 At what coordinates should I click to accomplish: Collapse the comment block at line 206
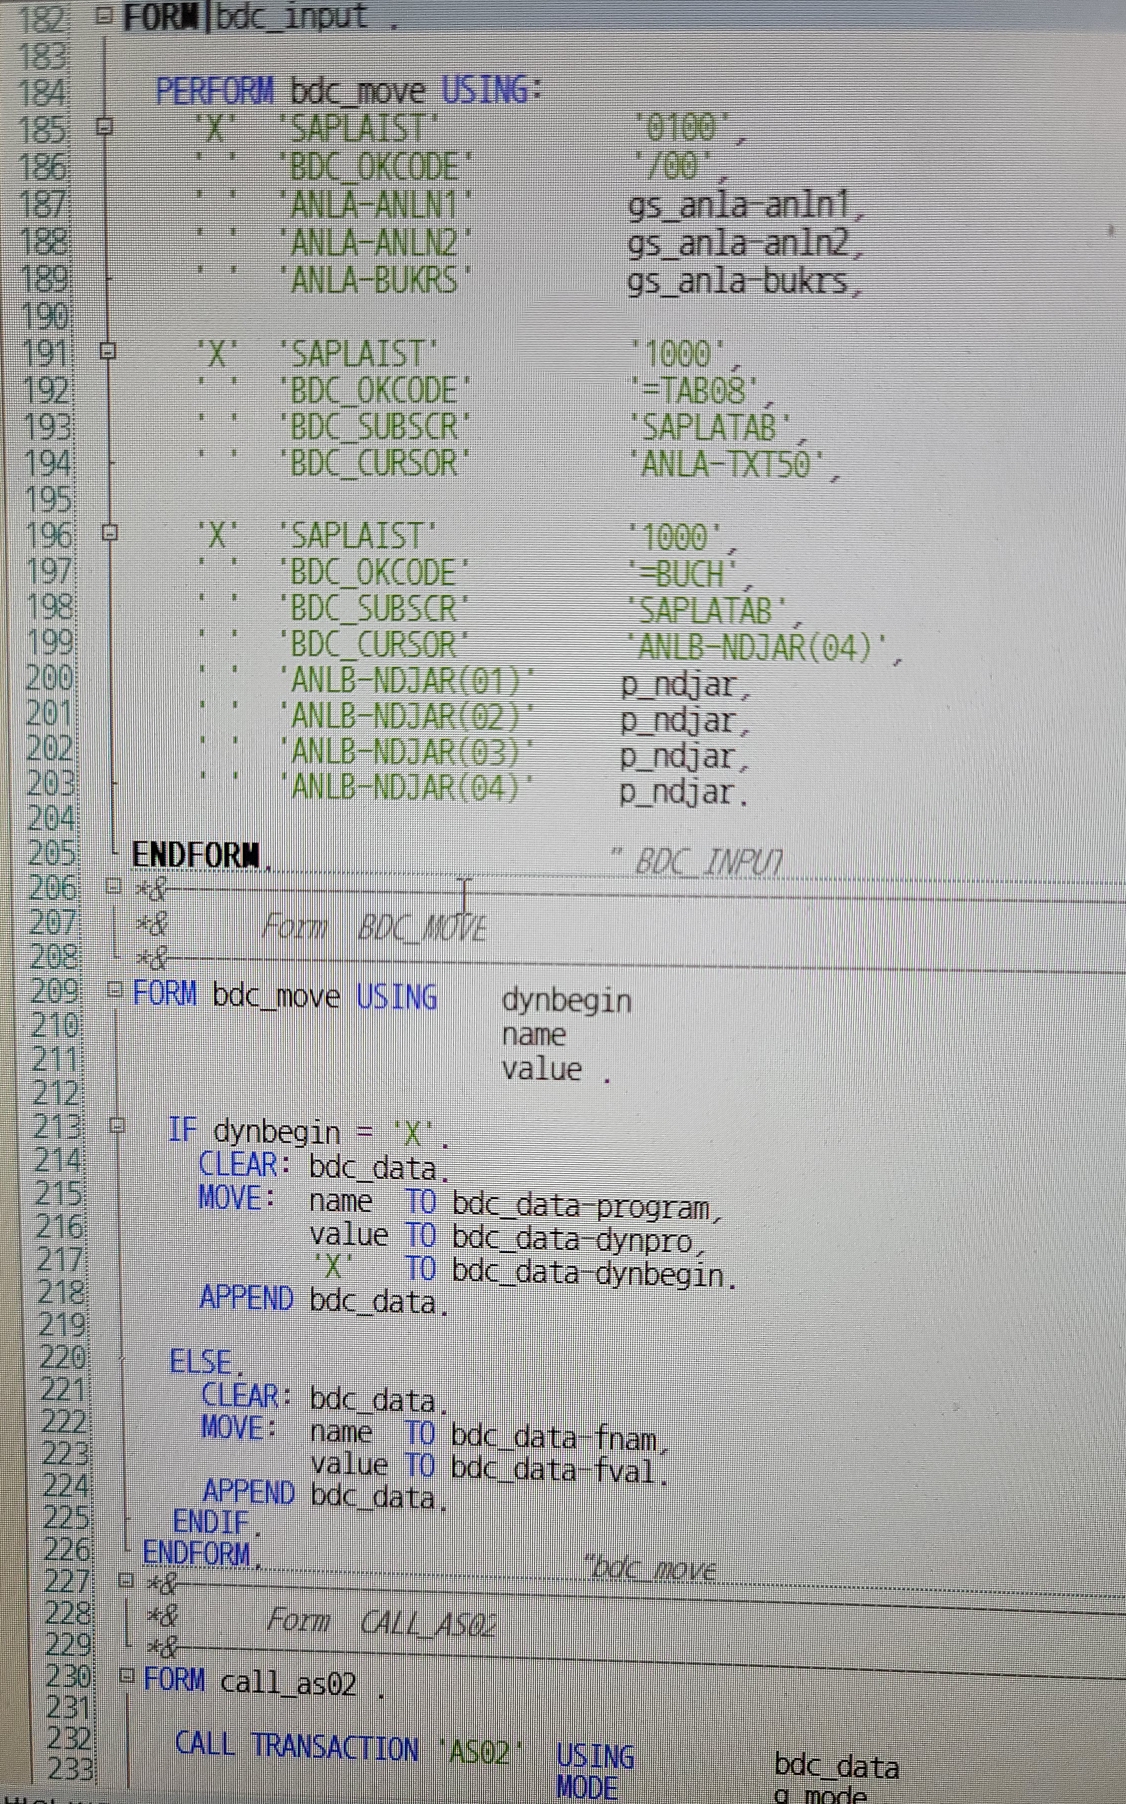113,886
